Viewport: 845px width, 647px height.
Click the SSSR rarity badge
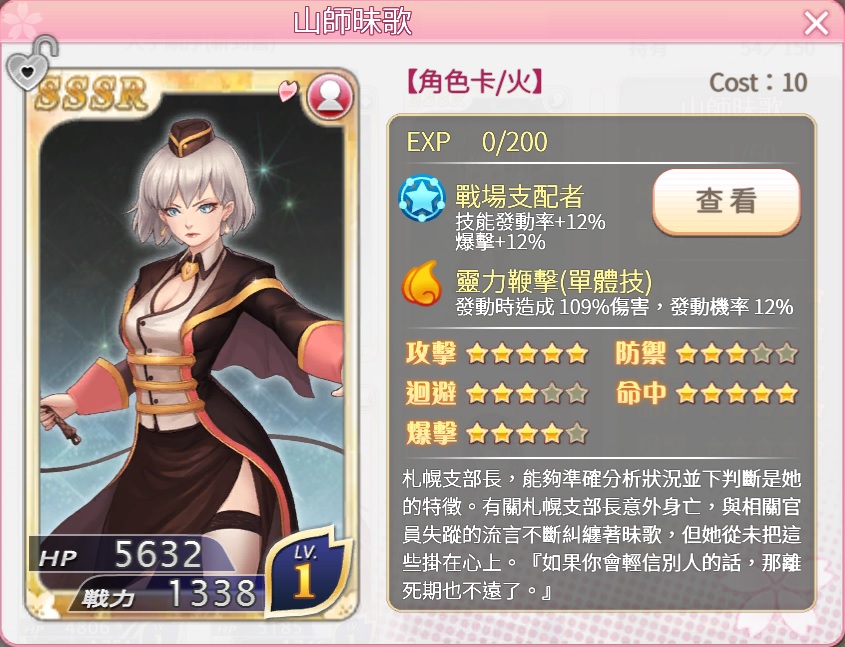click(x=92, y=94)
